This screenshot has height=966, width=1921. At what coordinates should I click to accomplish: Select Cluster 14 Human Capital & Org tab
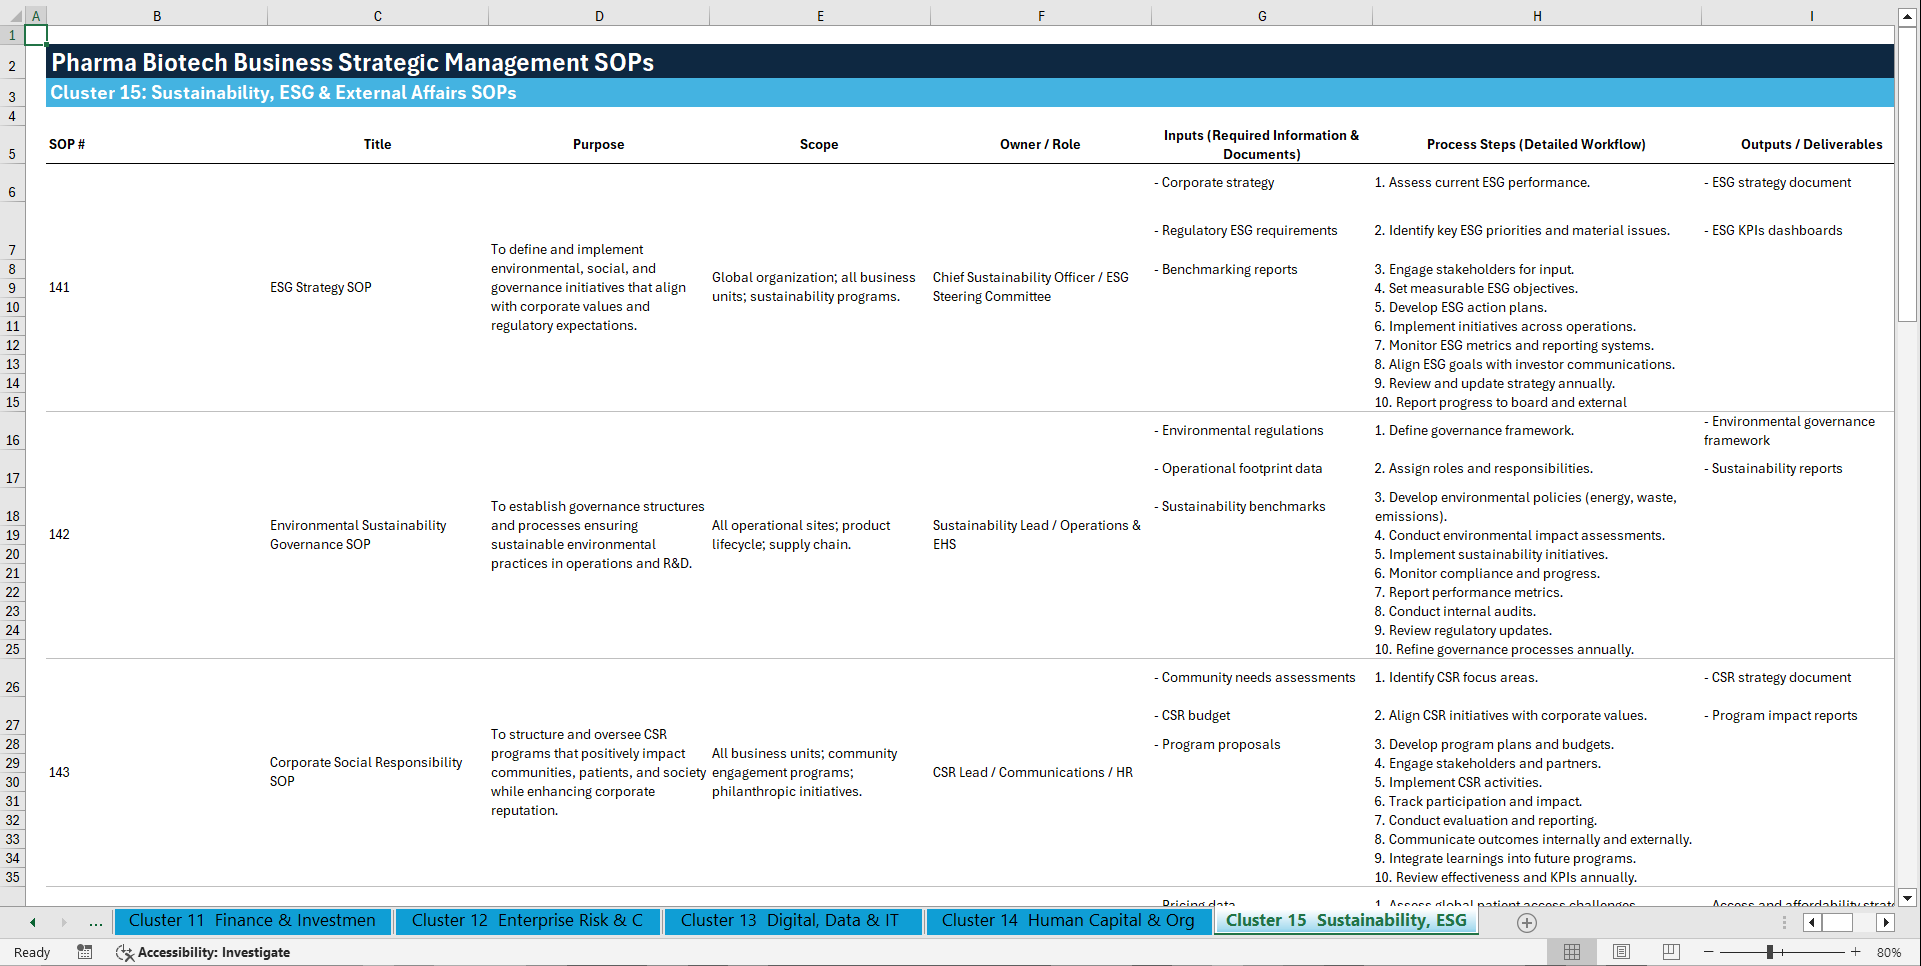click(1068, 920)
